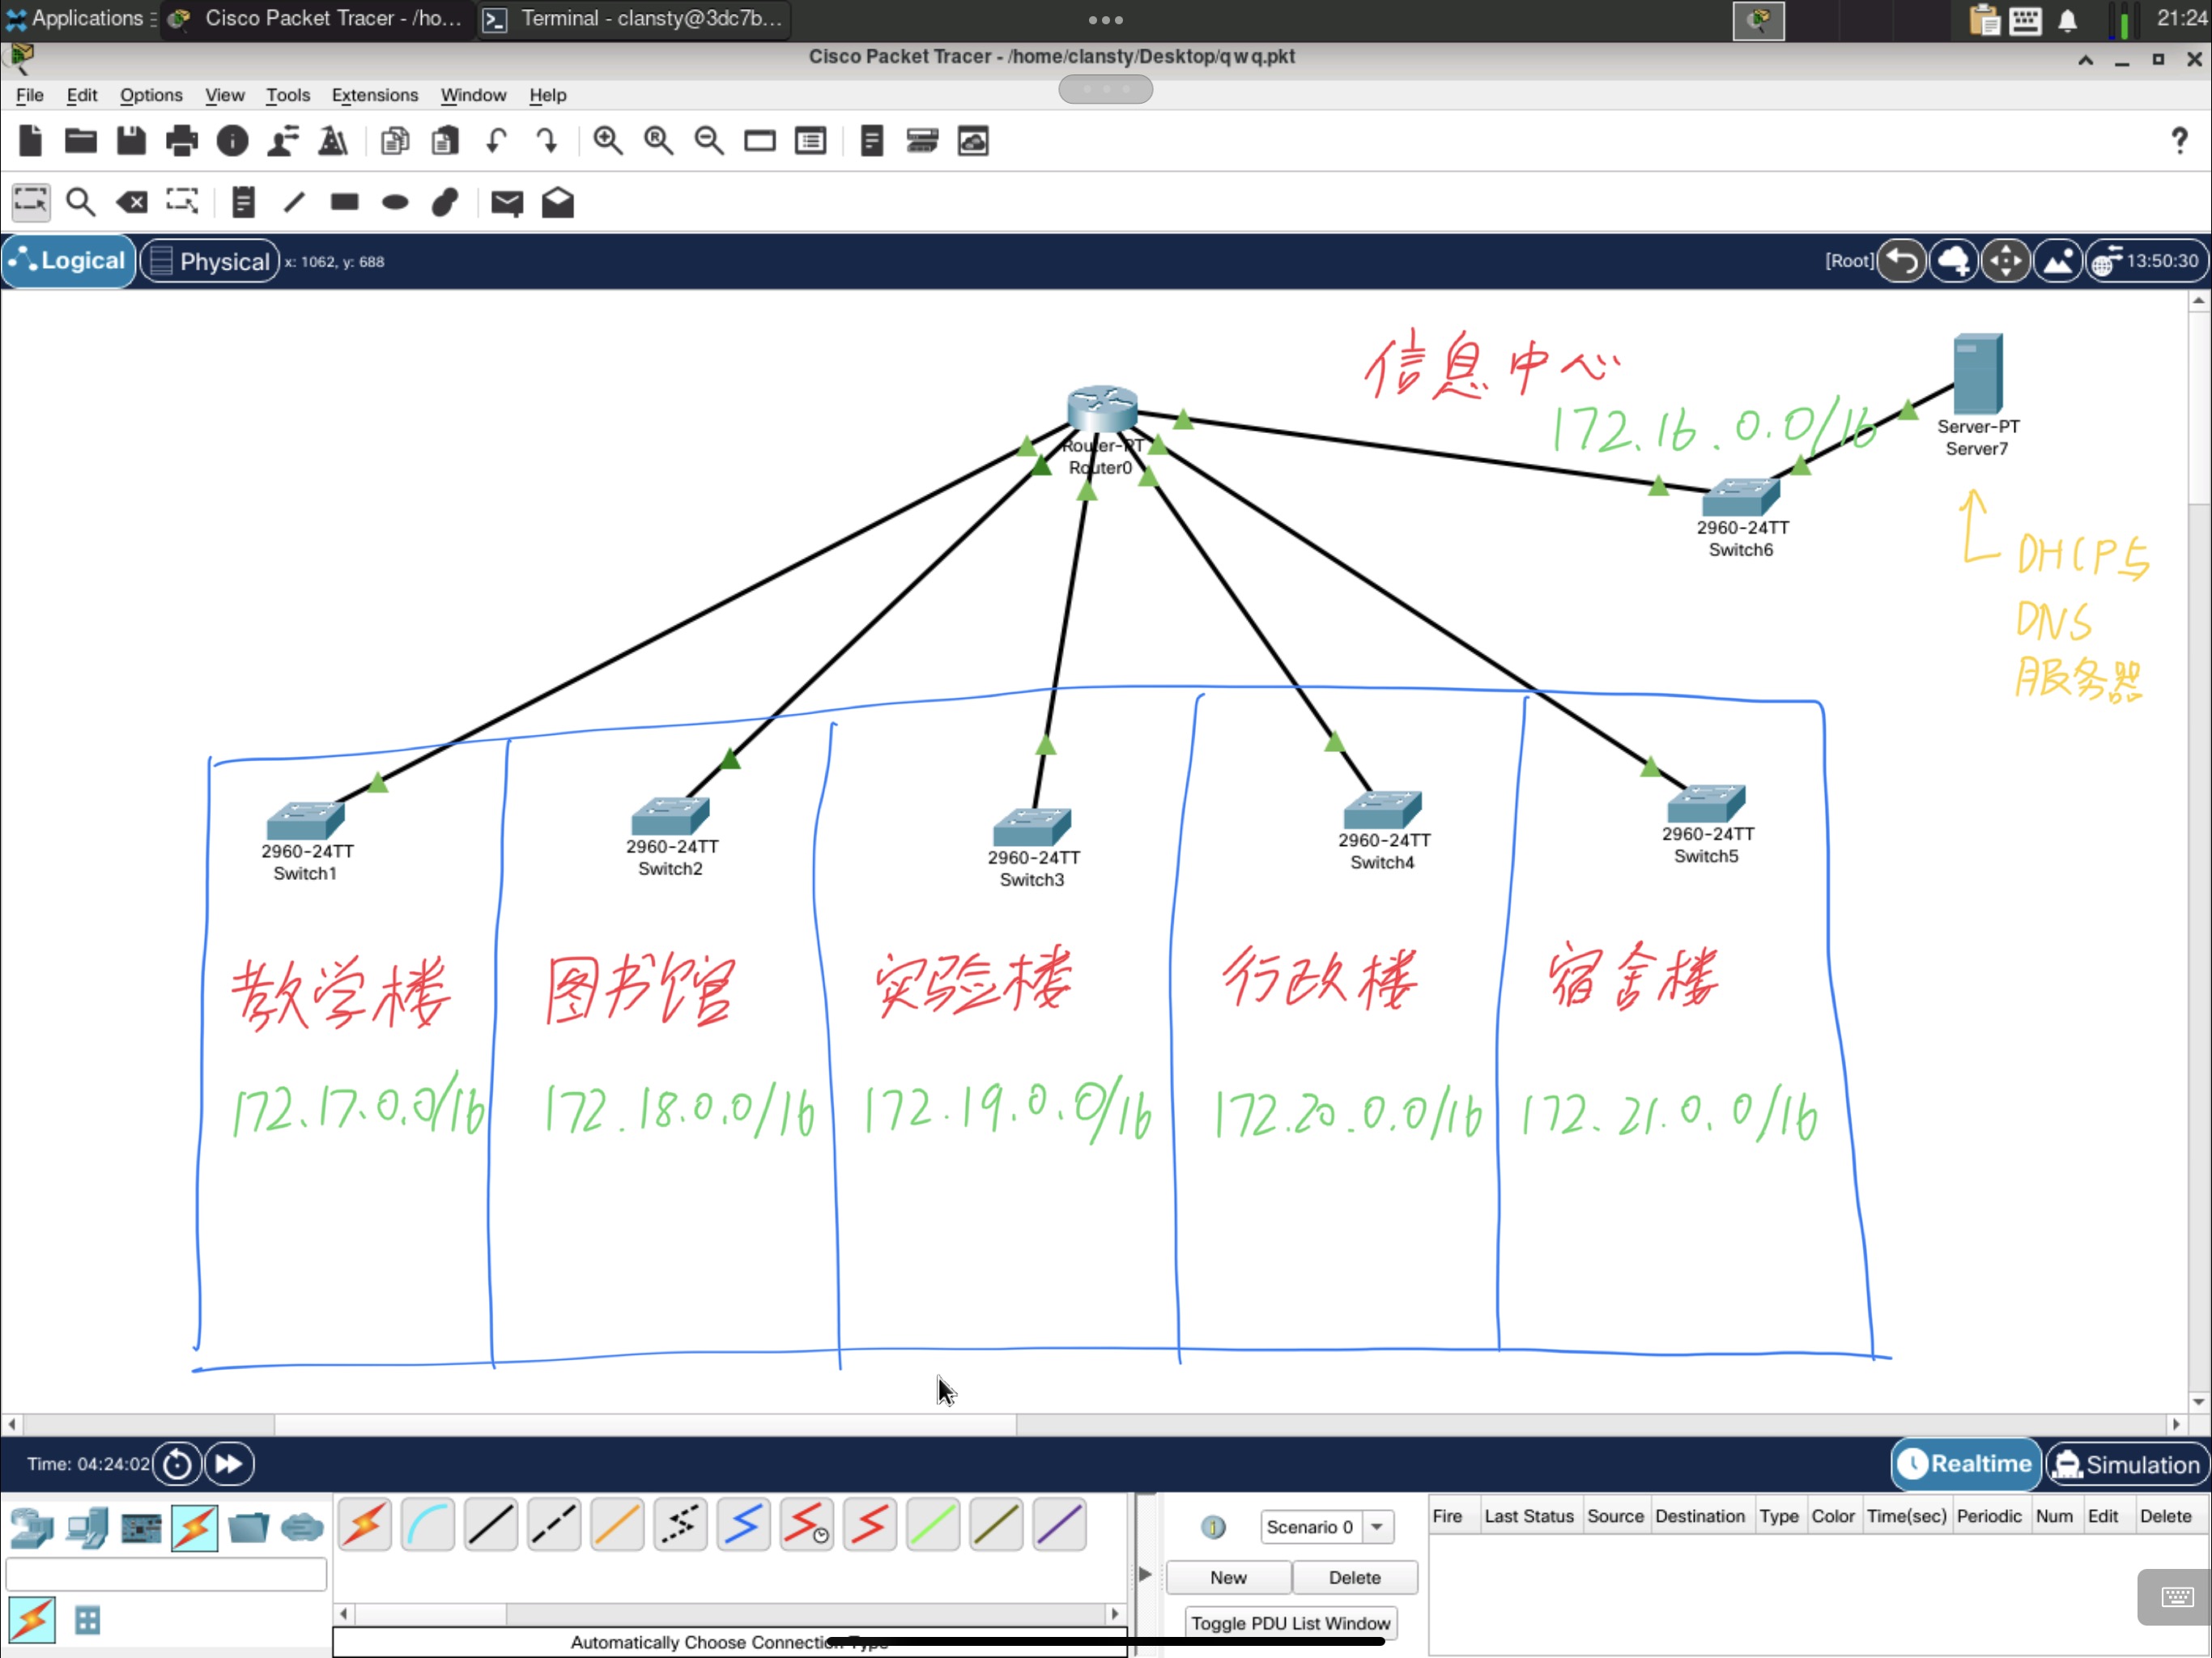Select the Place Note tool

tap(242, 203)
